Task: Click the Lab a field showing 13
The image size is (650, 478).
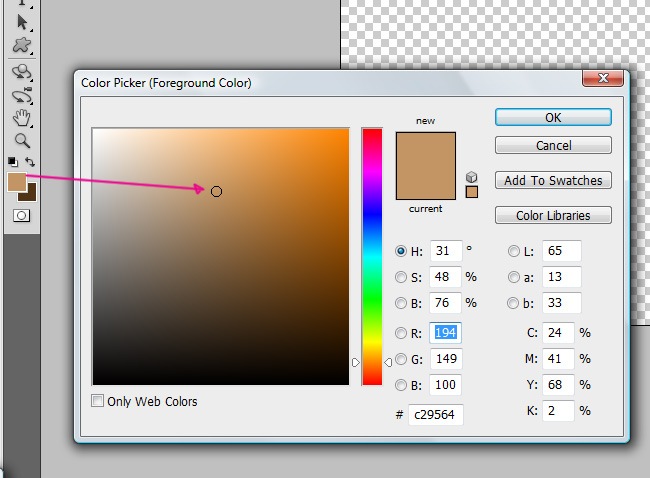Action: click(562, 277)
